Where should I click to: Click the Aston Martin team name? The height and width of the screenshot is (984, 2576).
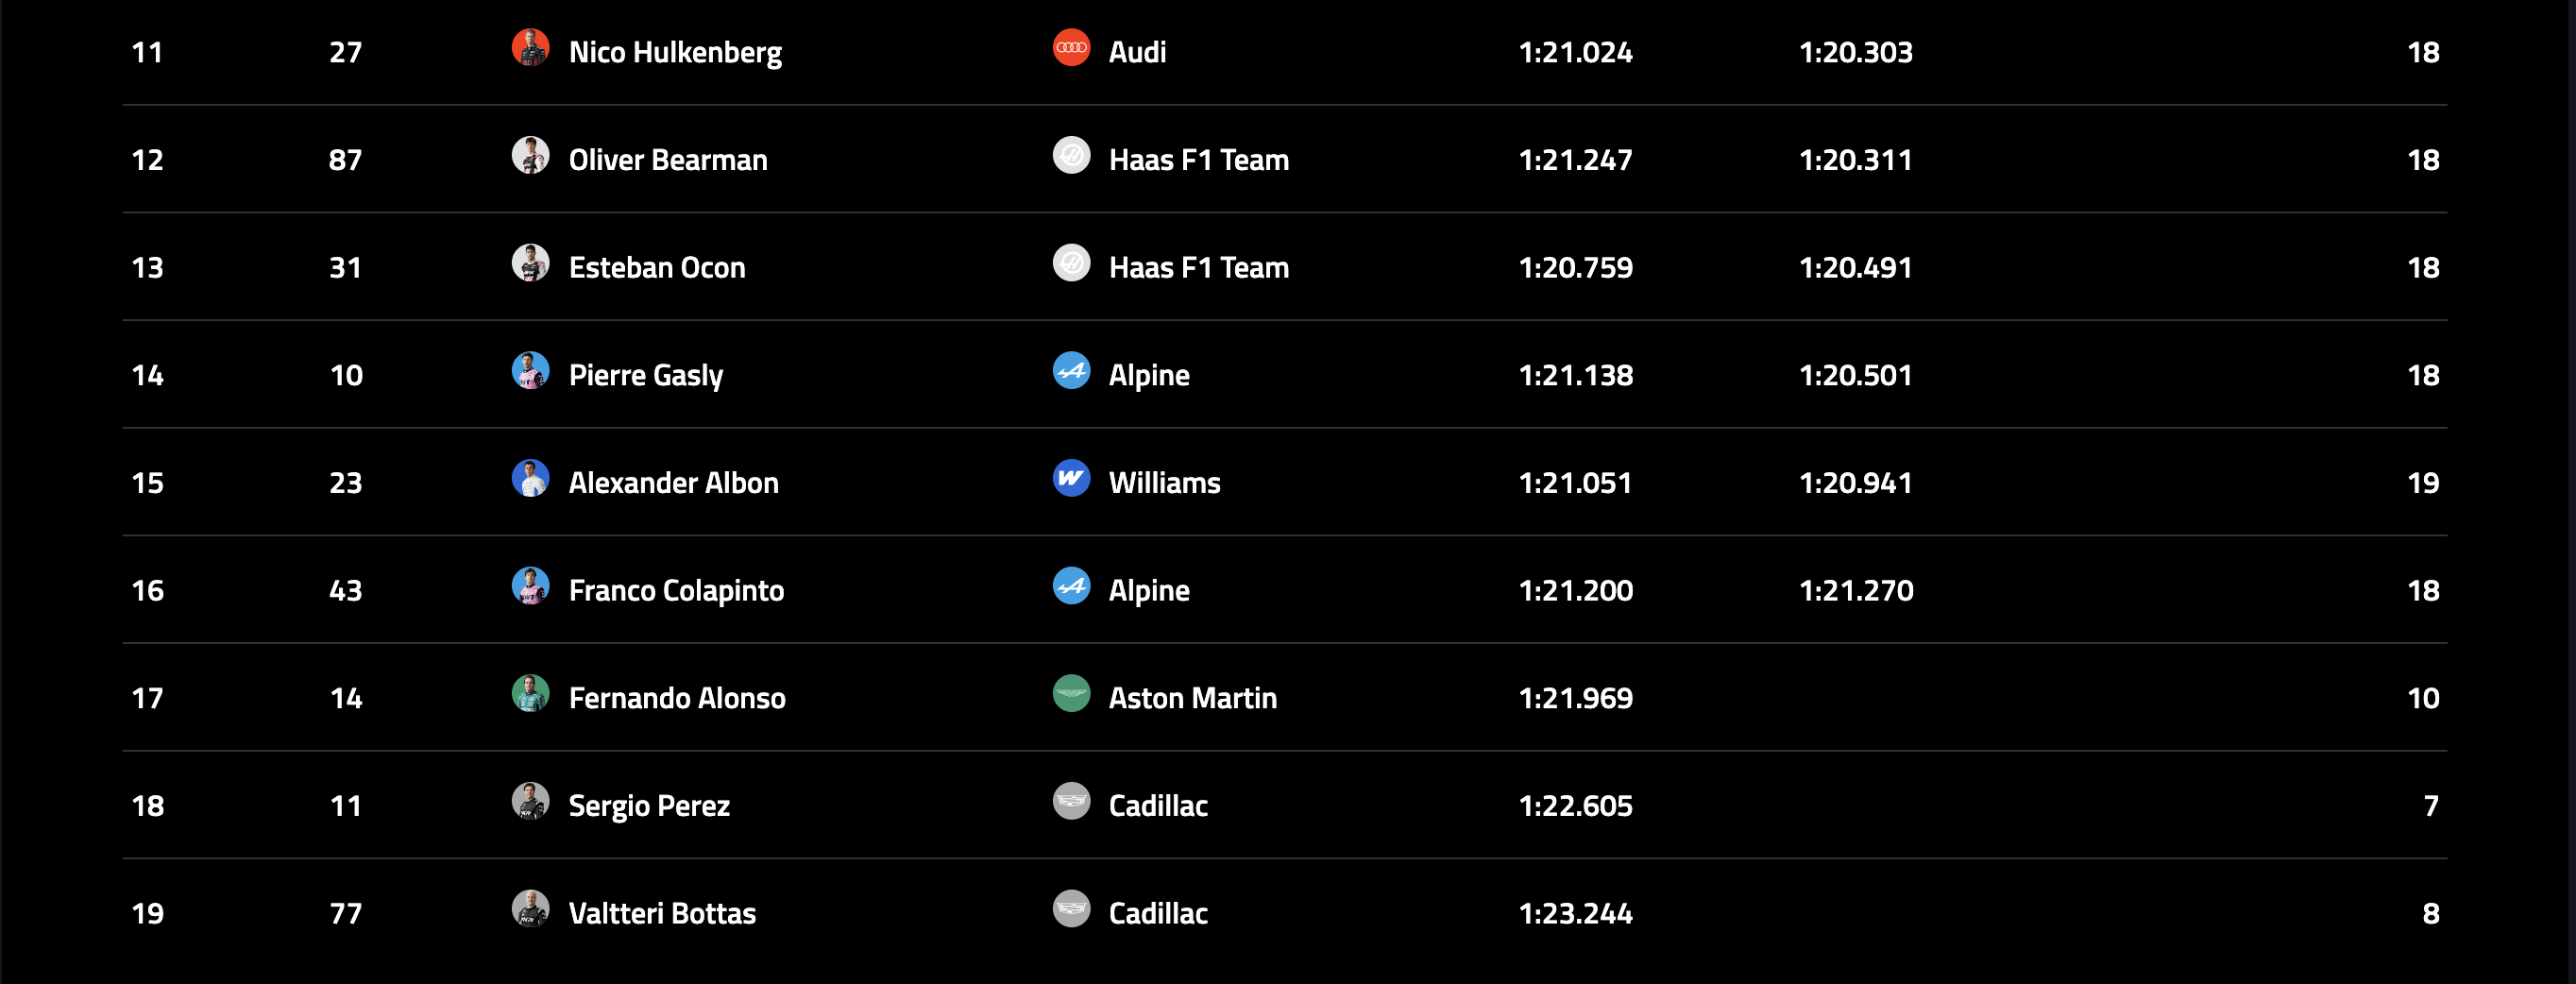pyautogui.click(x=1192, y=698)
